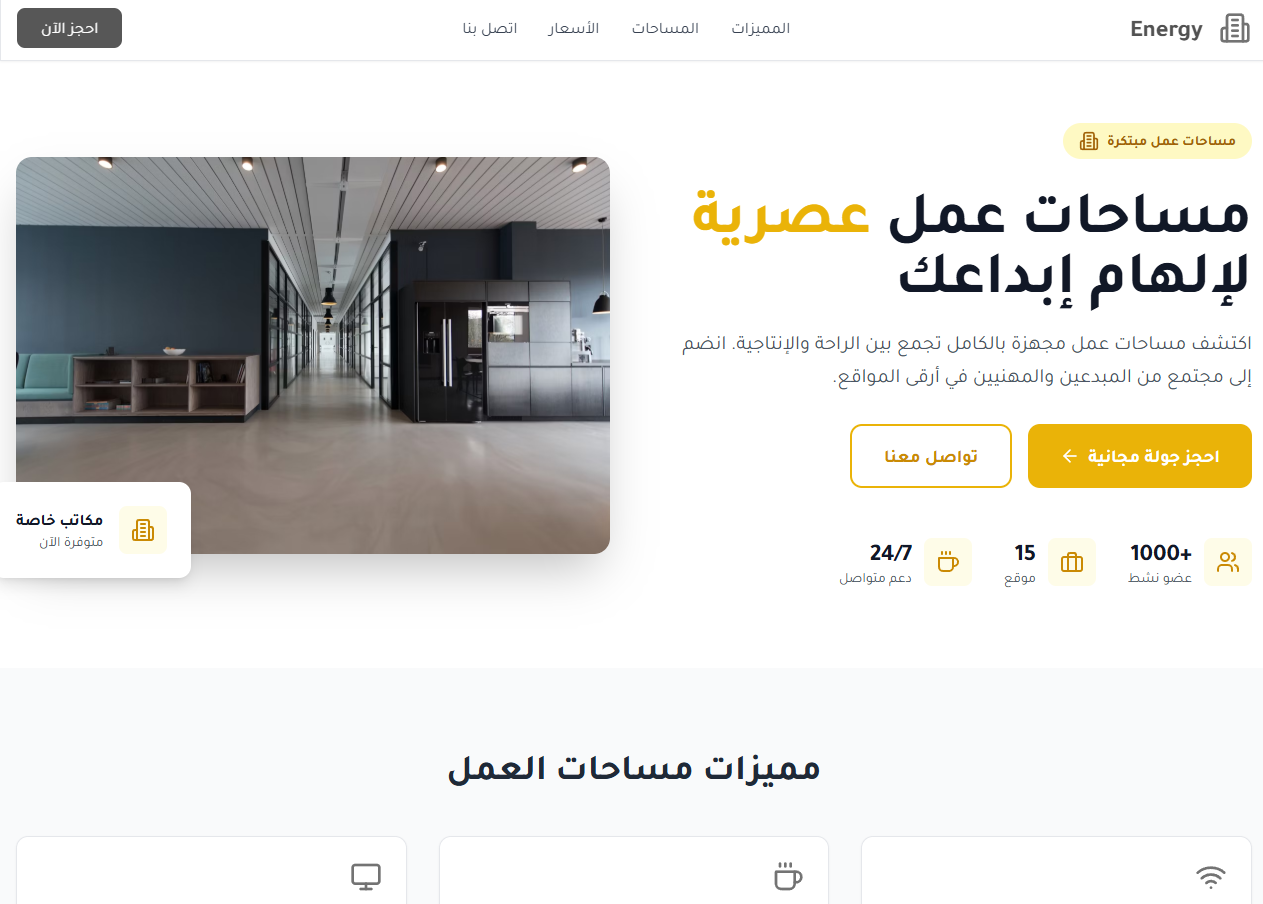This screenshot has height=904, width=1263.
Task: Click the تواصل معنا outlined button
Action: coord(931,456)
